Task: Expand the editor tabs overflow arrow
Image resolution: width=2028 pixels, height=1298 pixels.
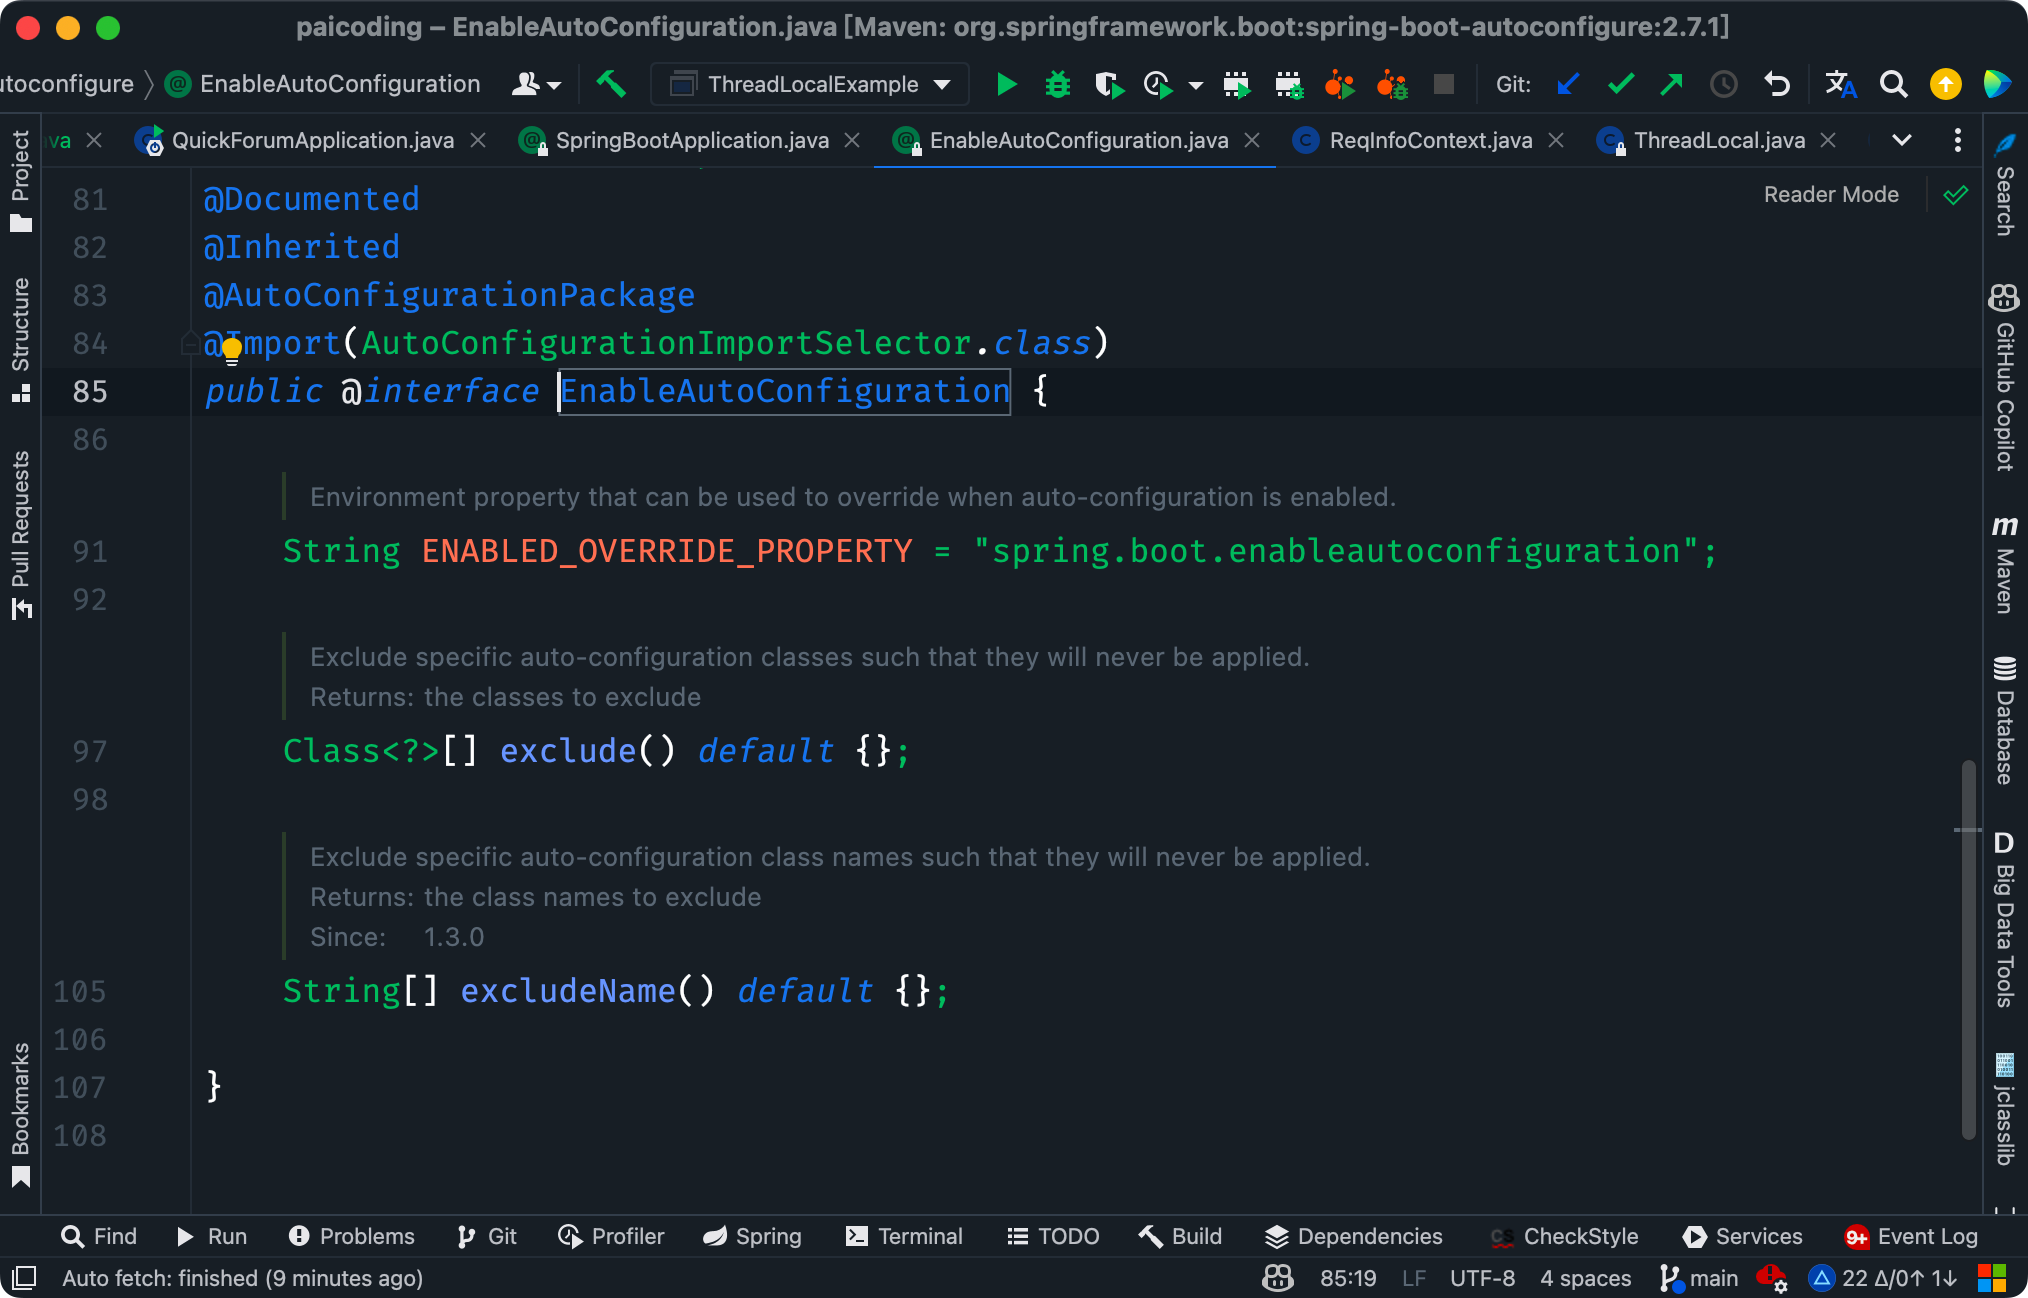Action: pos(1901,139)
